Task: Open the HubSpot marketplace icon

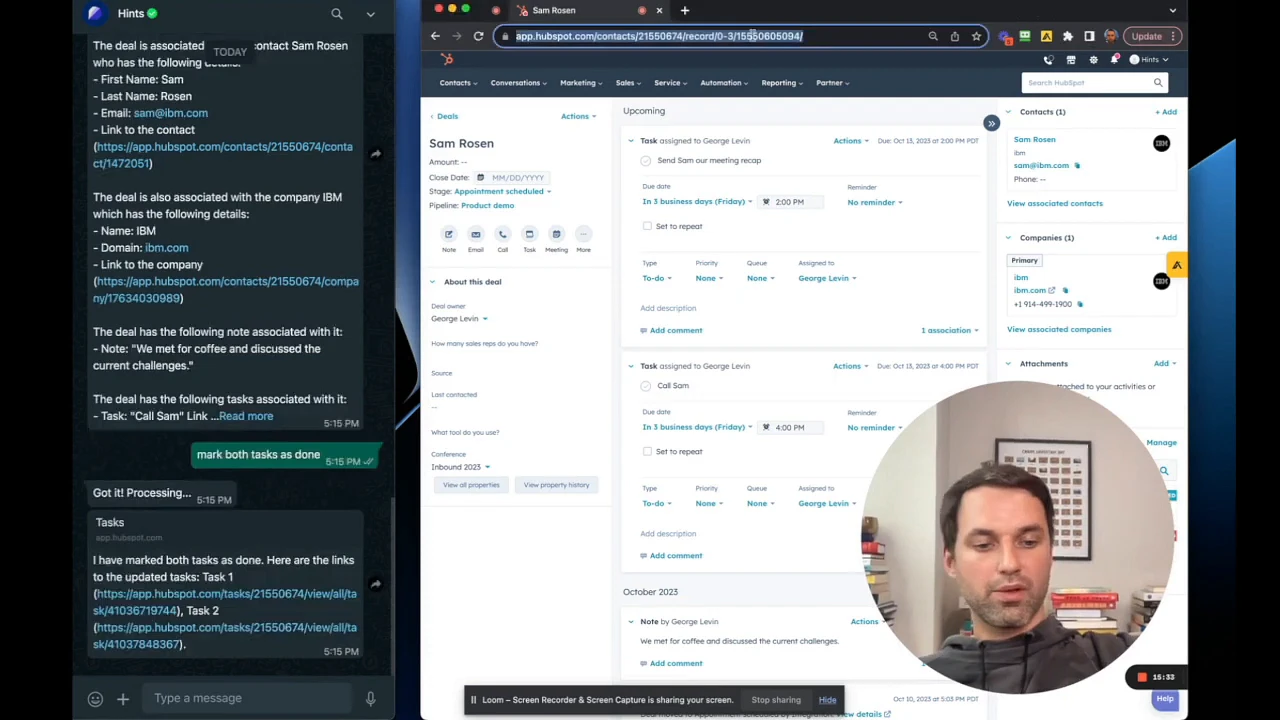Action: (x=1071, y=60)
